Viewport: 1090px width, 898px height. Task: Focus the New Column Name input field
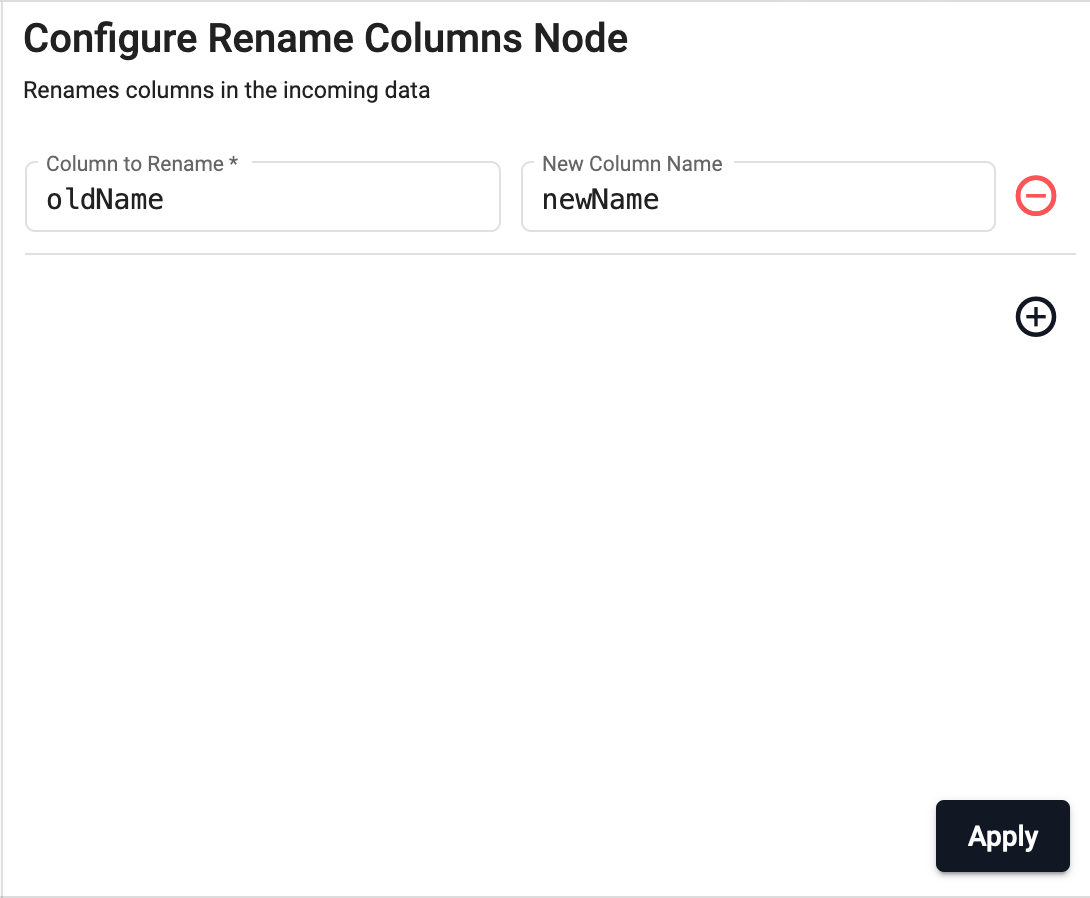point(758,199)
